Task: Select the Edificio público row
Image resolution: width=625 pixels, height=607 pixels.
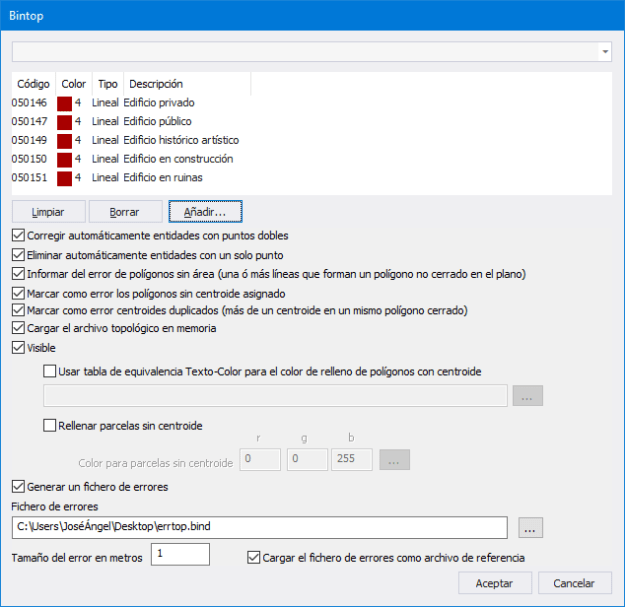Action: 157,121
